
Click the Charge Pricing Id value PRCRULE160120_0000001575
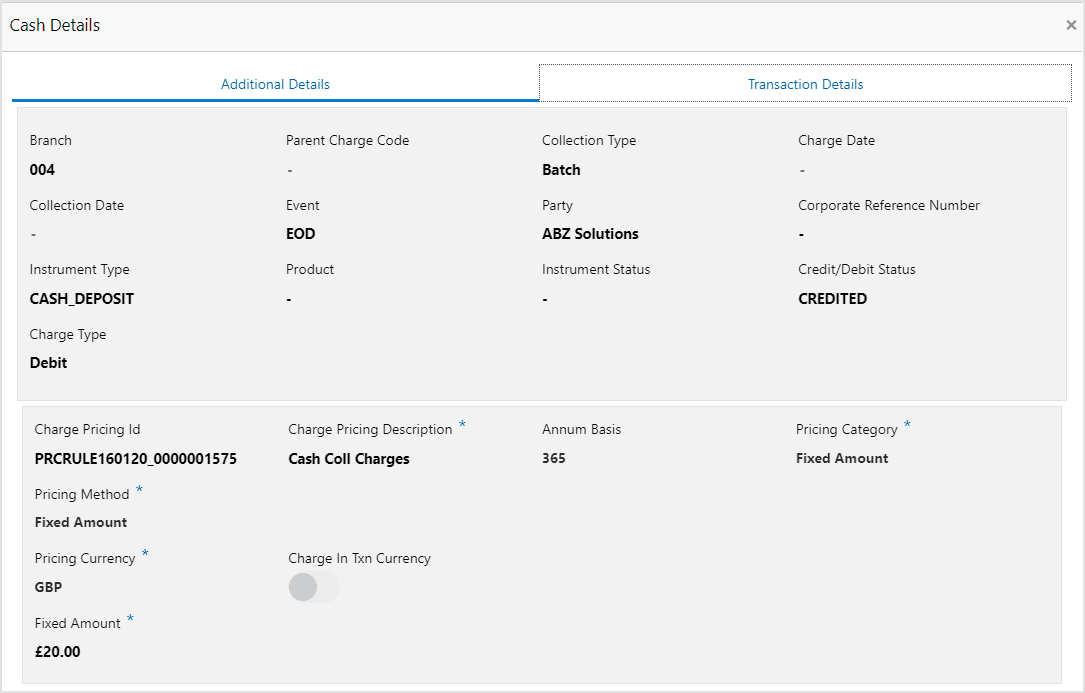(x=136, y=458)
